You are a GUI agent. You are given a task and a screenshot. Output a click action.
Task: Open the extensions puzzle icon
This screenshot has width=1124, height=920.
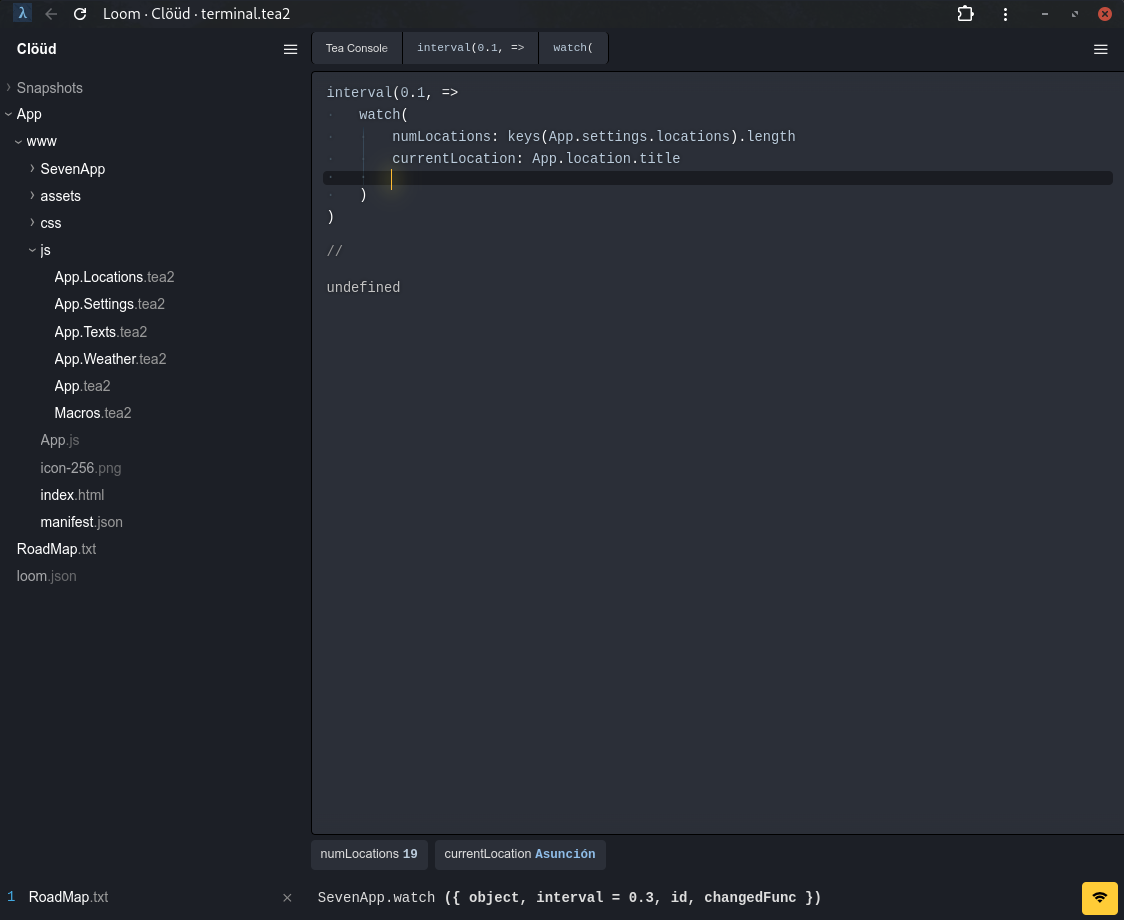(x=966, y=14)
